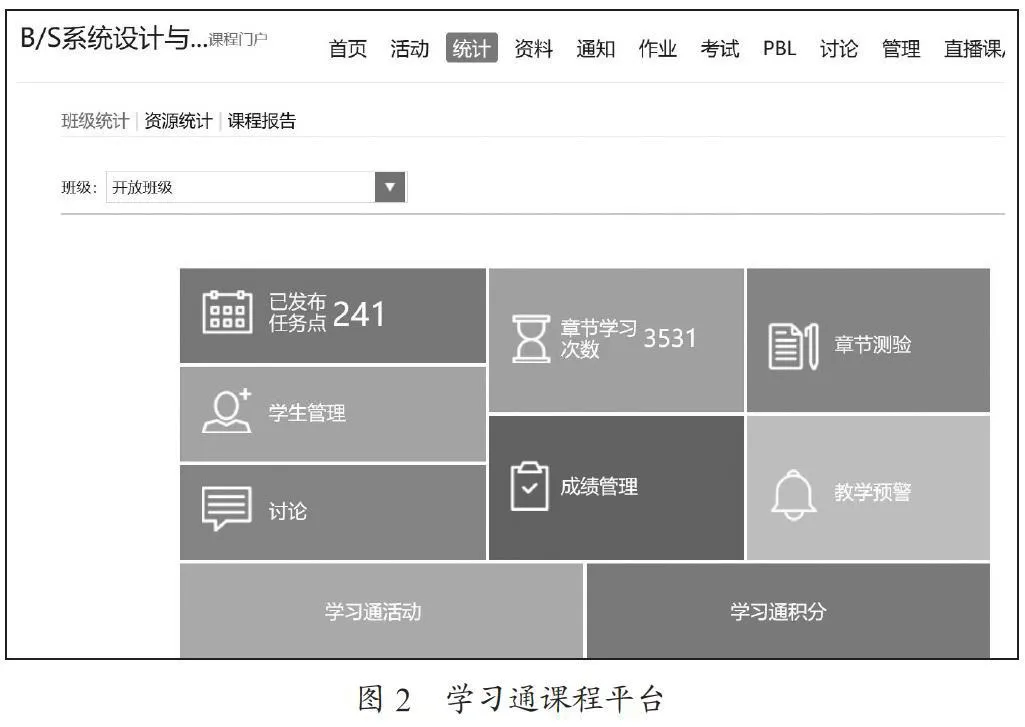Click the 章节学习次数 label
Screen dimensions: 1025x727
[598, 339]
